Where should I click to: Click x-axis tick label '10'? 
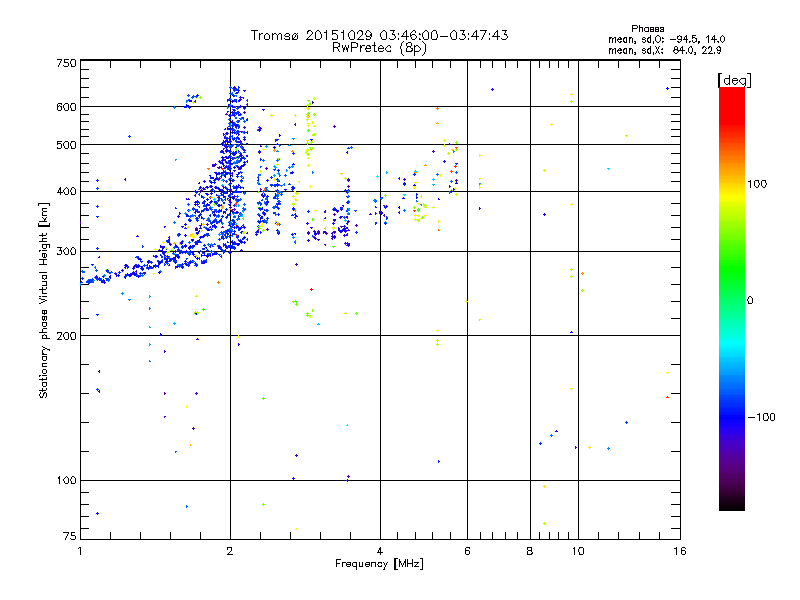tap(578, 551)
